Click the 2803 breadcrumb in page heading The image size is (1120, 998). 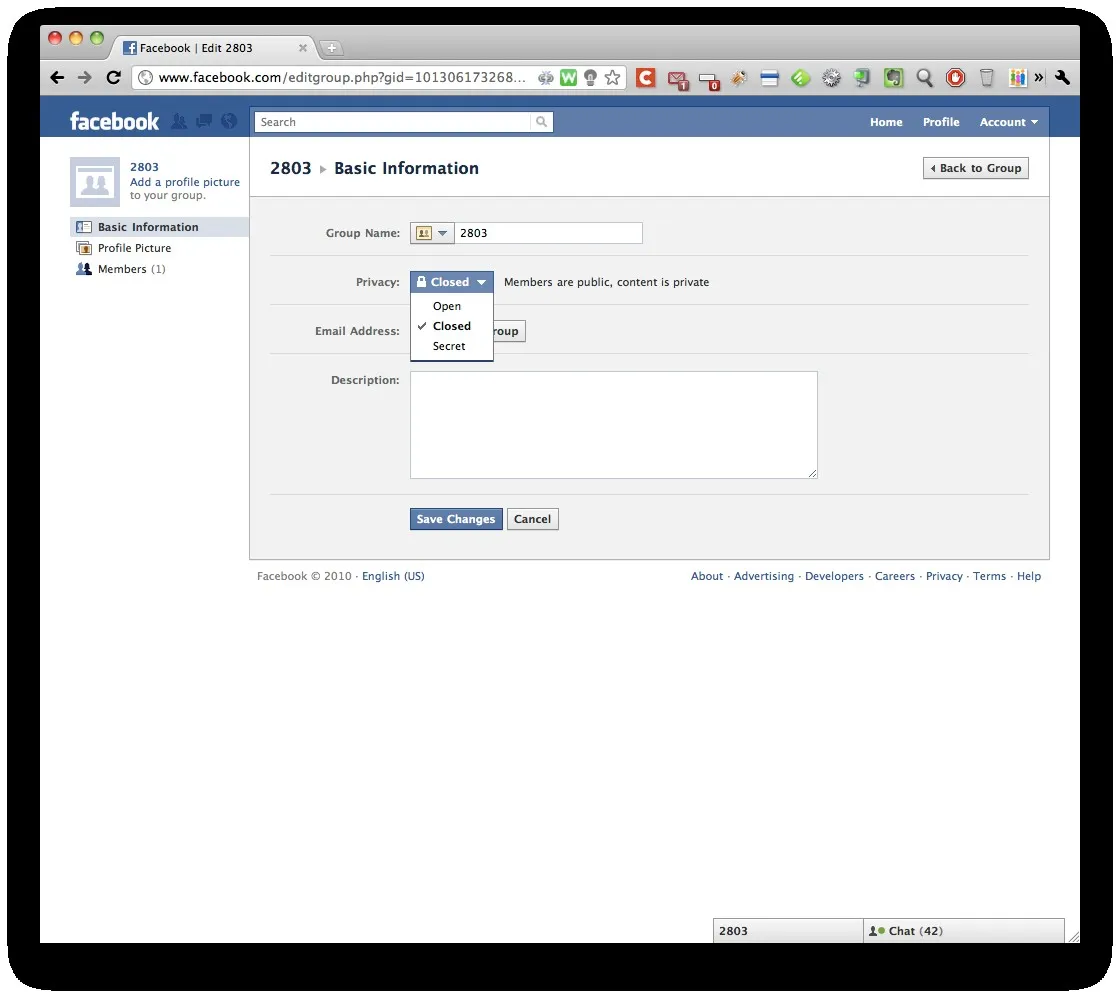(291, 169)
